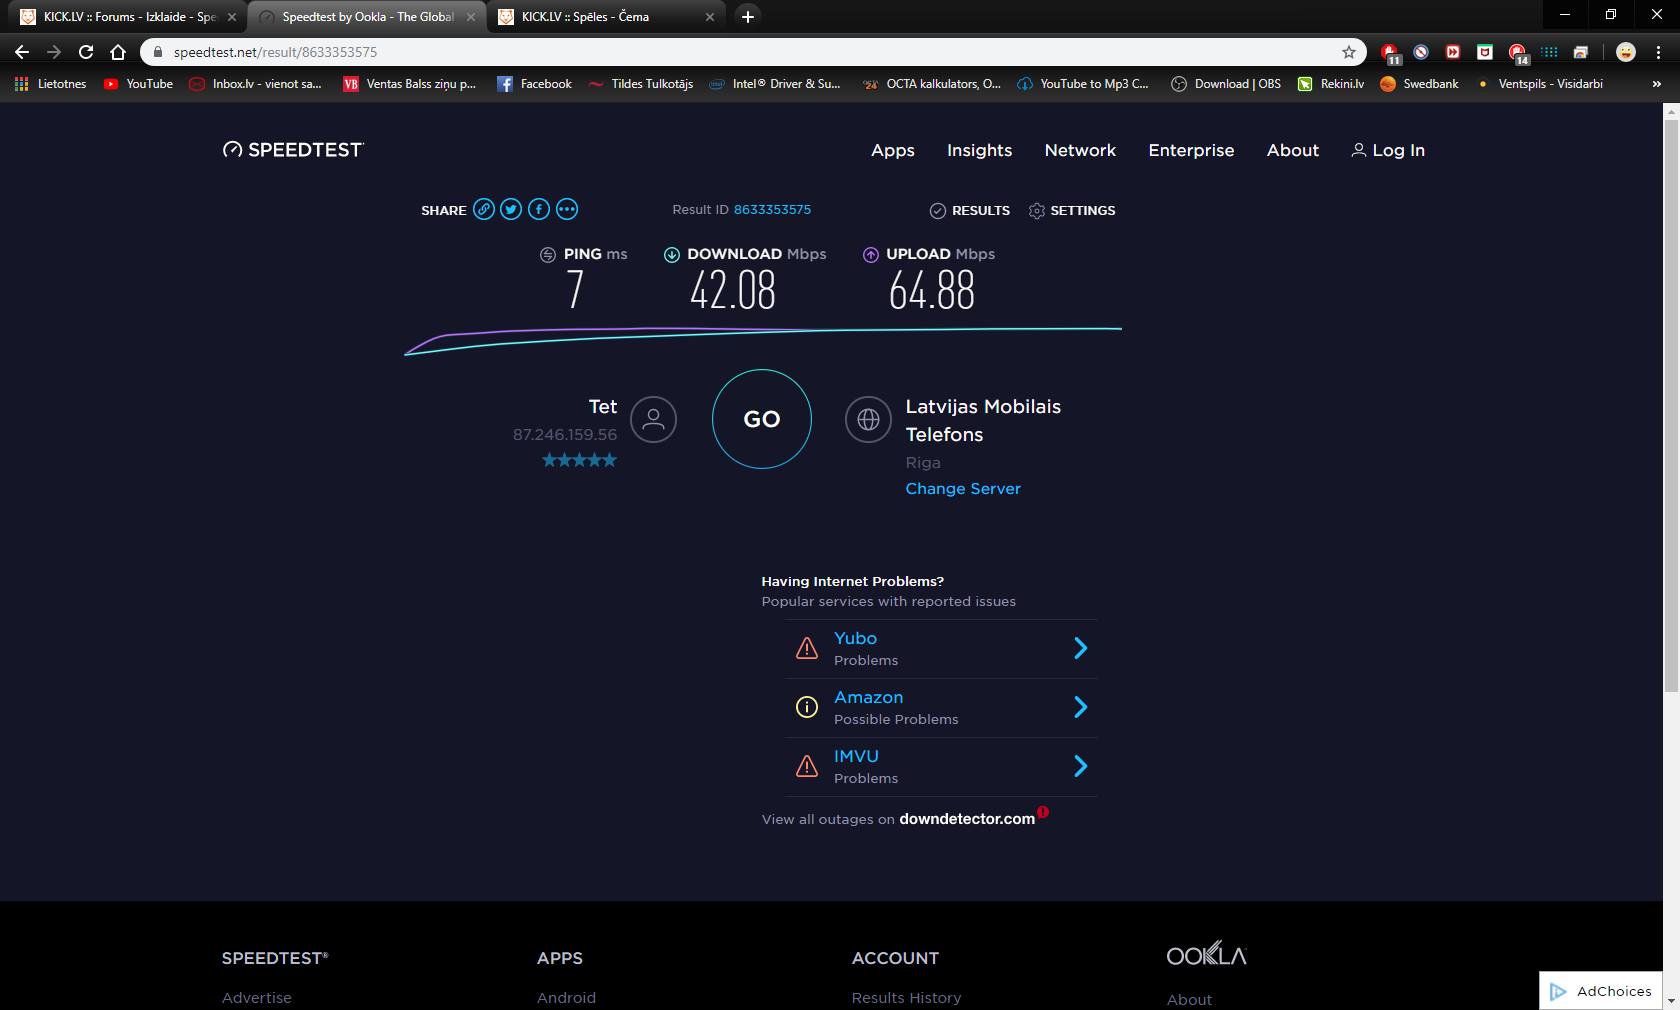Open RESULTS history
This screenshot has height=1010, width=1680.
pyautogui.click(x=970, y=210)
